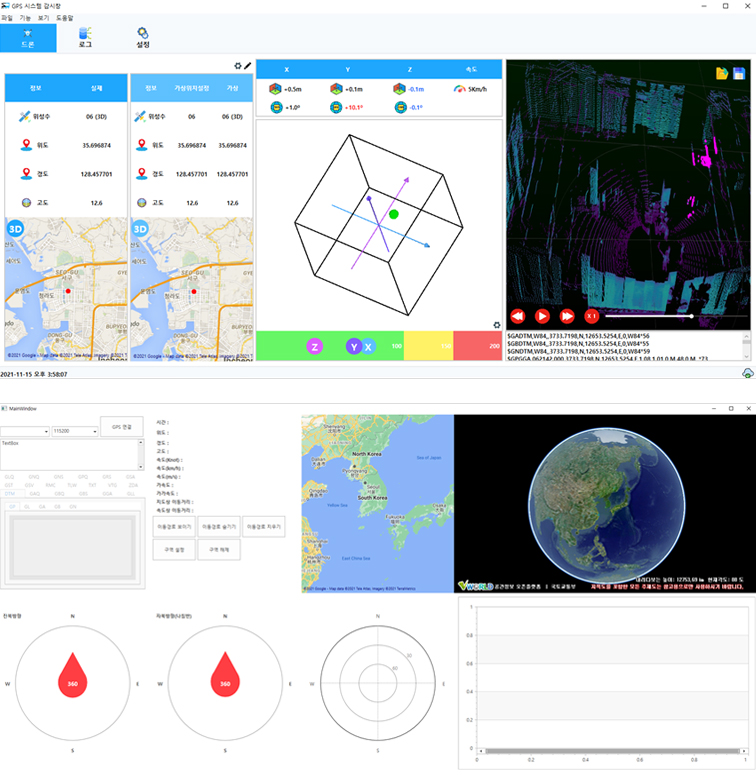
Task: Switch to the 로그 tab
Action: tap(85, 38)
